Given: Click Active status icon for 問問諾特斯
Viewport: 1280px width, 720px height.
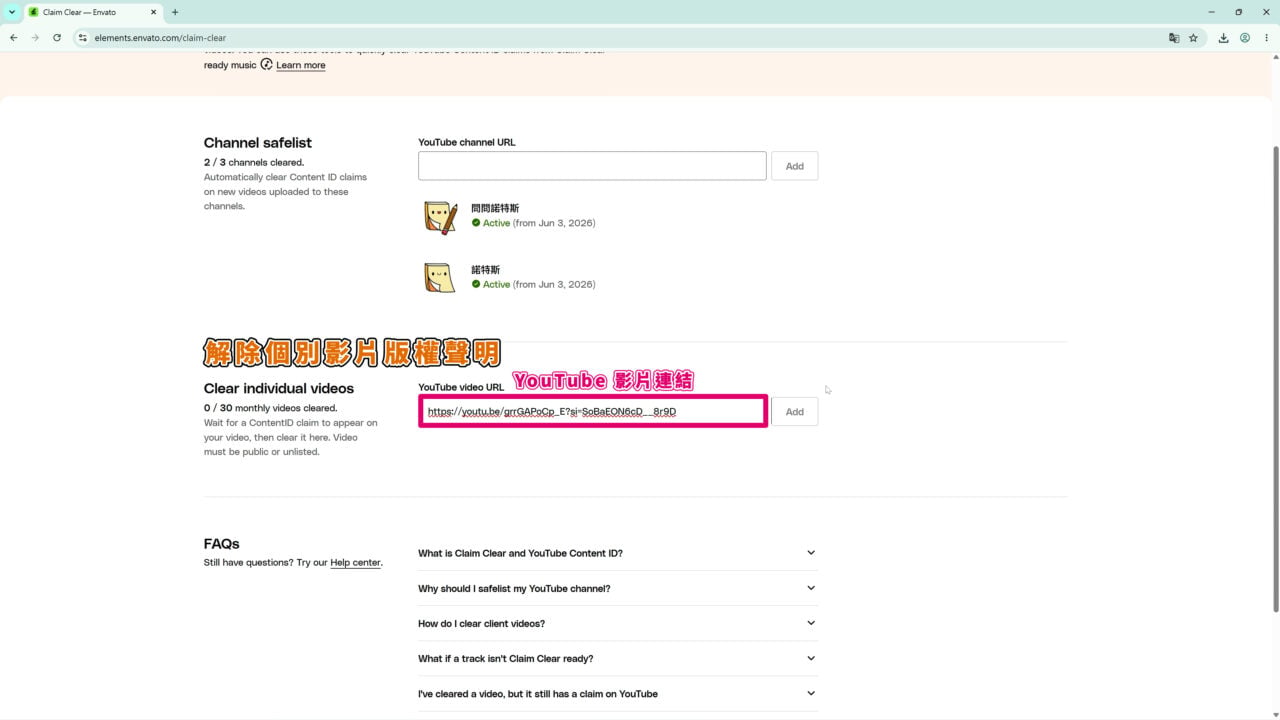Looking at the screenshot, I should (476, 223).
